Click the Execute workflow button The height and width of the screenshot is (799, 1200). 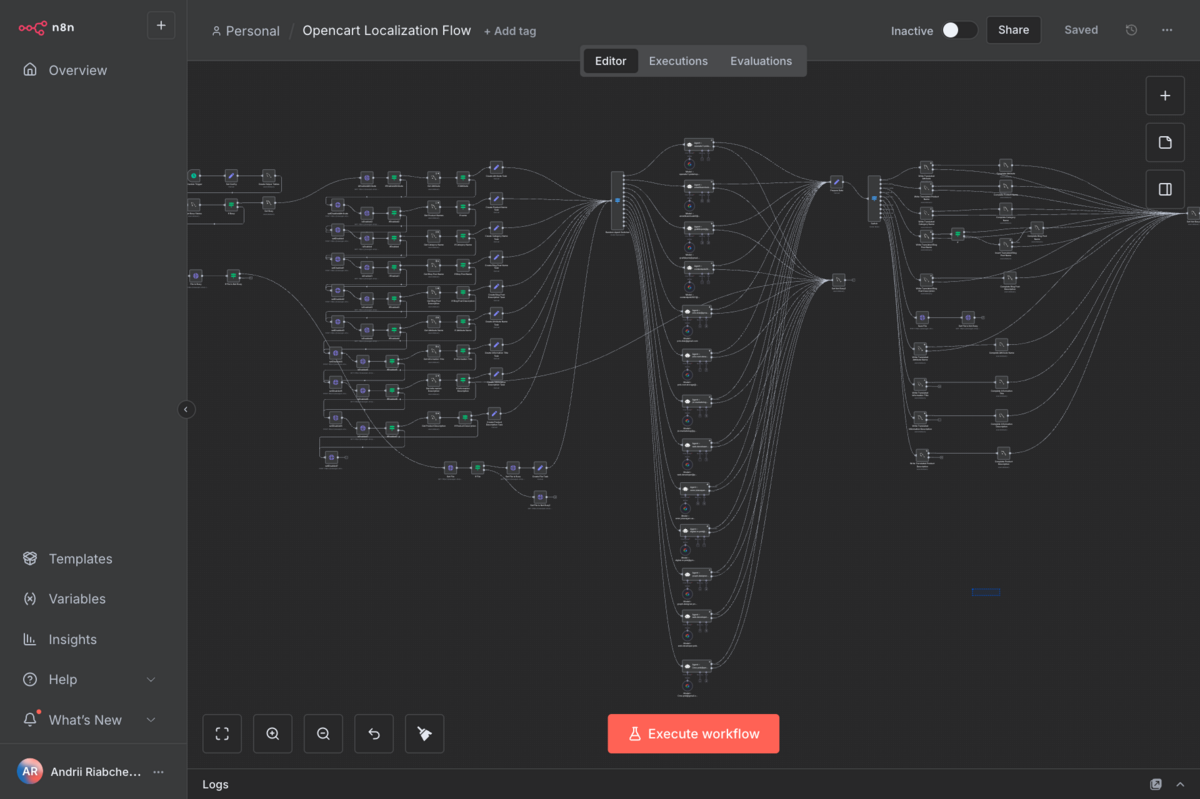pos(693,734)
